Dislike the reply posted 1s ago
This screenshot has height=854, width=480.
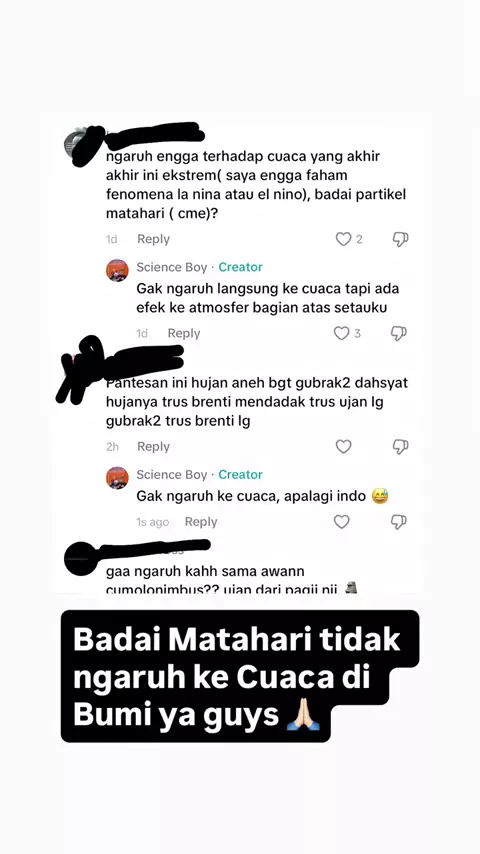pyautogui.click(x=399, y=522)
